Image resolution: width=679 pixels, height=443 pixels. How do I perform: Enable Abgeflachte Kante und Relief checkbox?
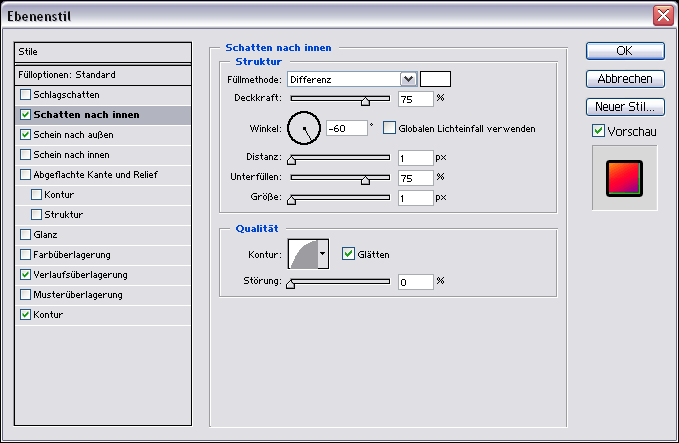(26, 174)
